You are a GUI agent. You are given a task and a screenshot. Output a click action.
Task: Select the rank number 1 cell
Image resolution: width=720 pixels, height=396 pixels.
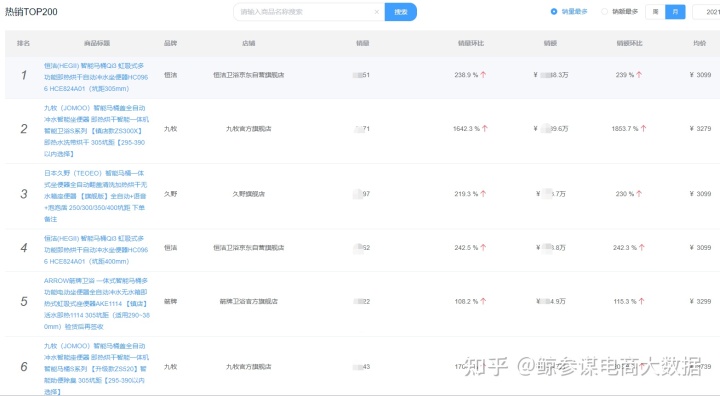pos(24,75)
